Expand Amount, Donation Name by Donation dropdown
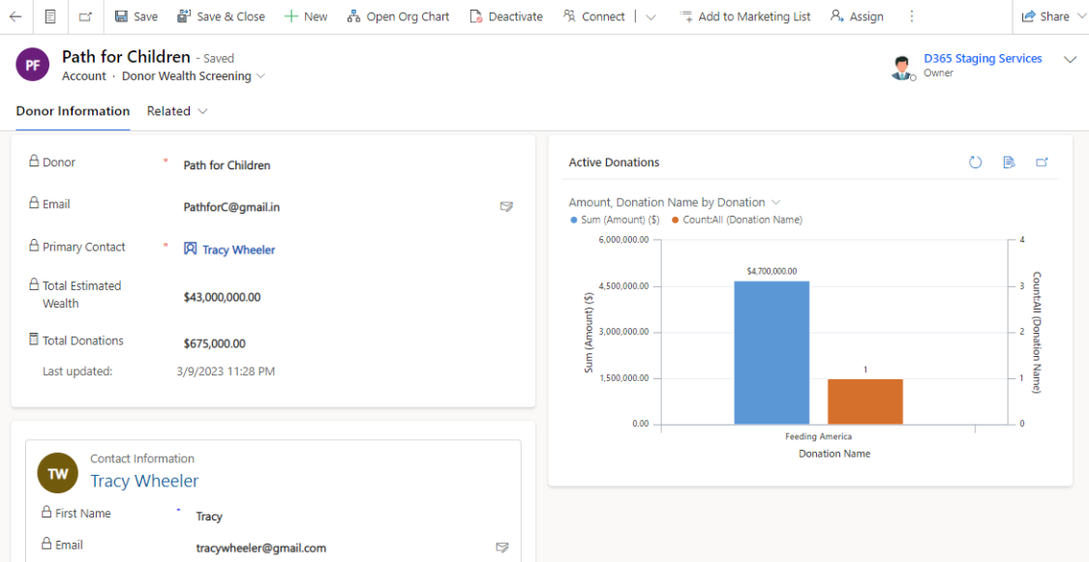Screen dimensions: 1089x562 [x=776, y=202]
